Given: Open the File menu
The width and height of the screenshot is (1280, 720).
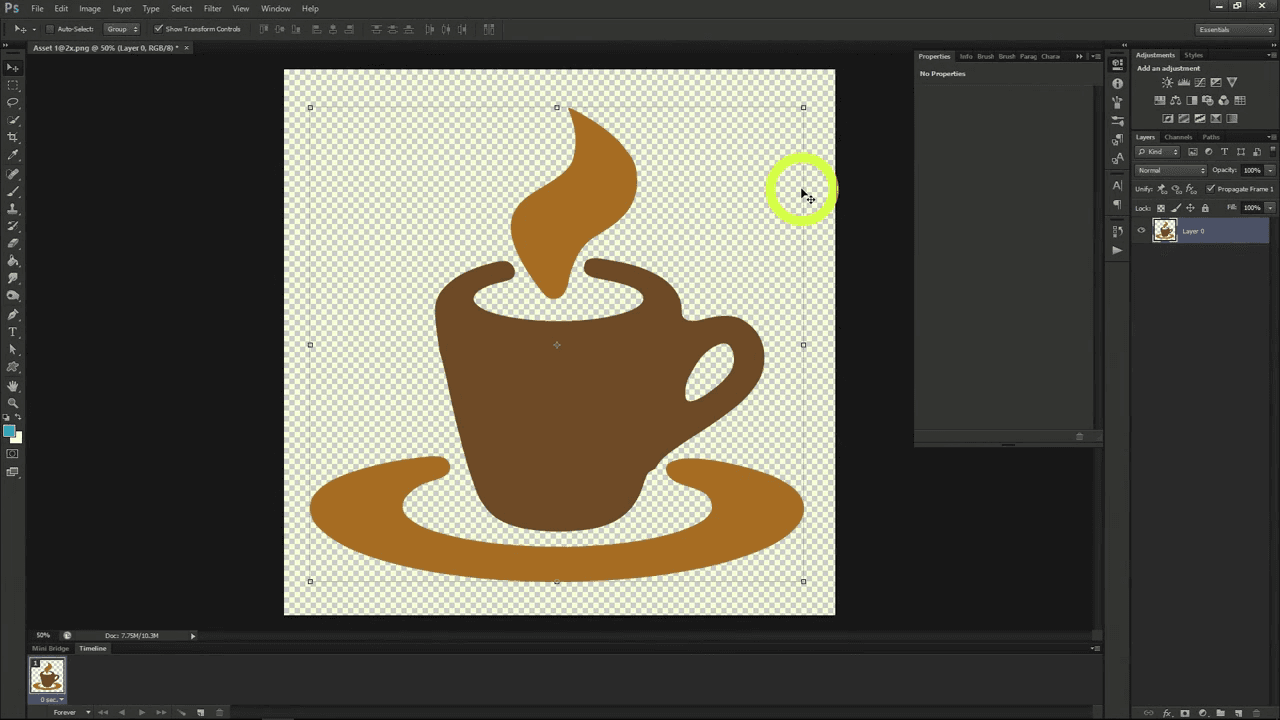Looking at the screenshot, I should (37, 8).
